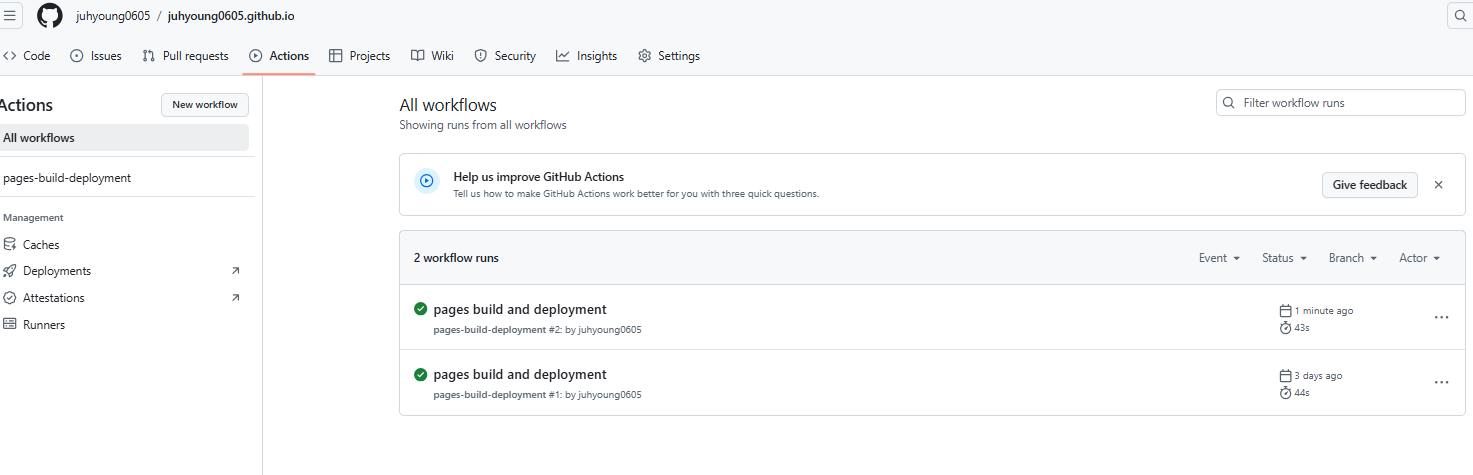Click the '1 minute ago' timestamp
The height and width of the screenshot is (475, 1473).
[x=1324, y=311]
